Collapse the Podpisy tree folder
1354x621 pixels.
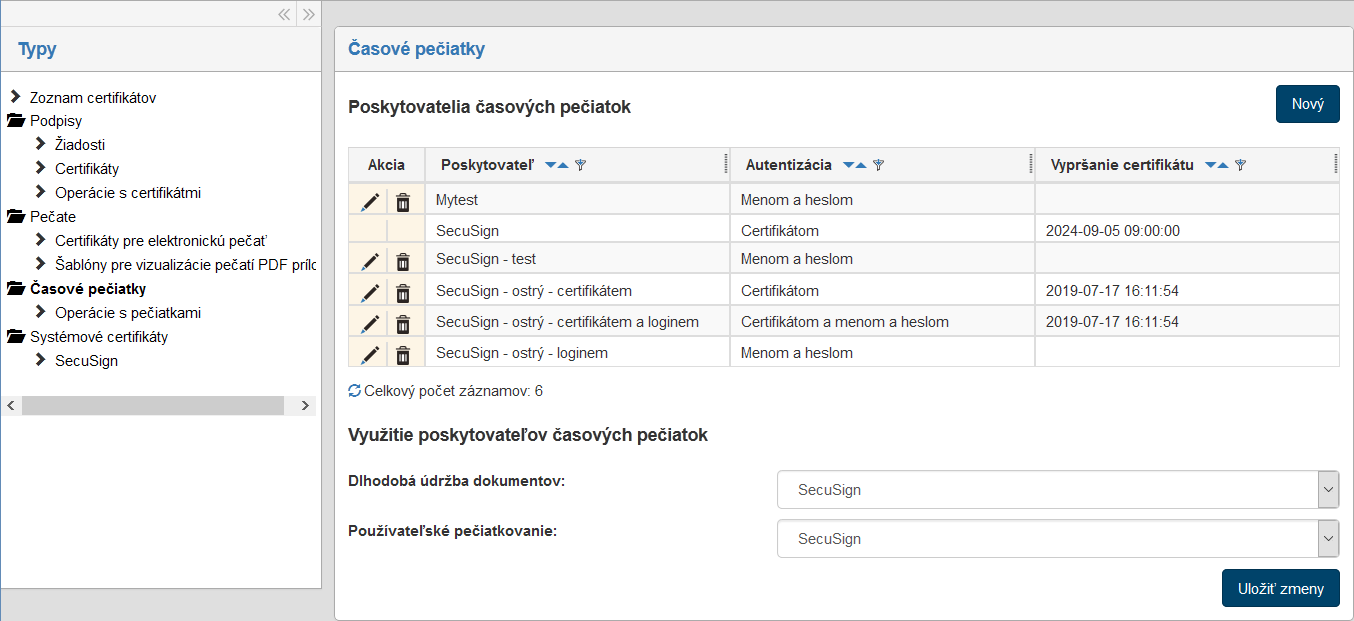(x=16, y=121)
